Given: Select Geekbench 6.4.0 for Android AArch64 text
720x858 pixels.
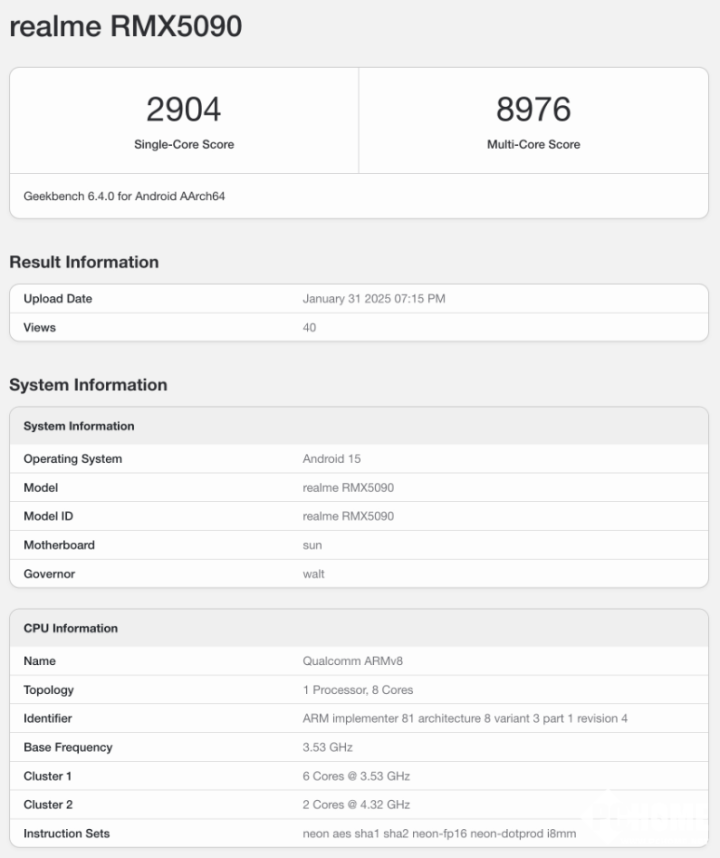Looking at the screenshot, I should point(124,196).
